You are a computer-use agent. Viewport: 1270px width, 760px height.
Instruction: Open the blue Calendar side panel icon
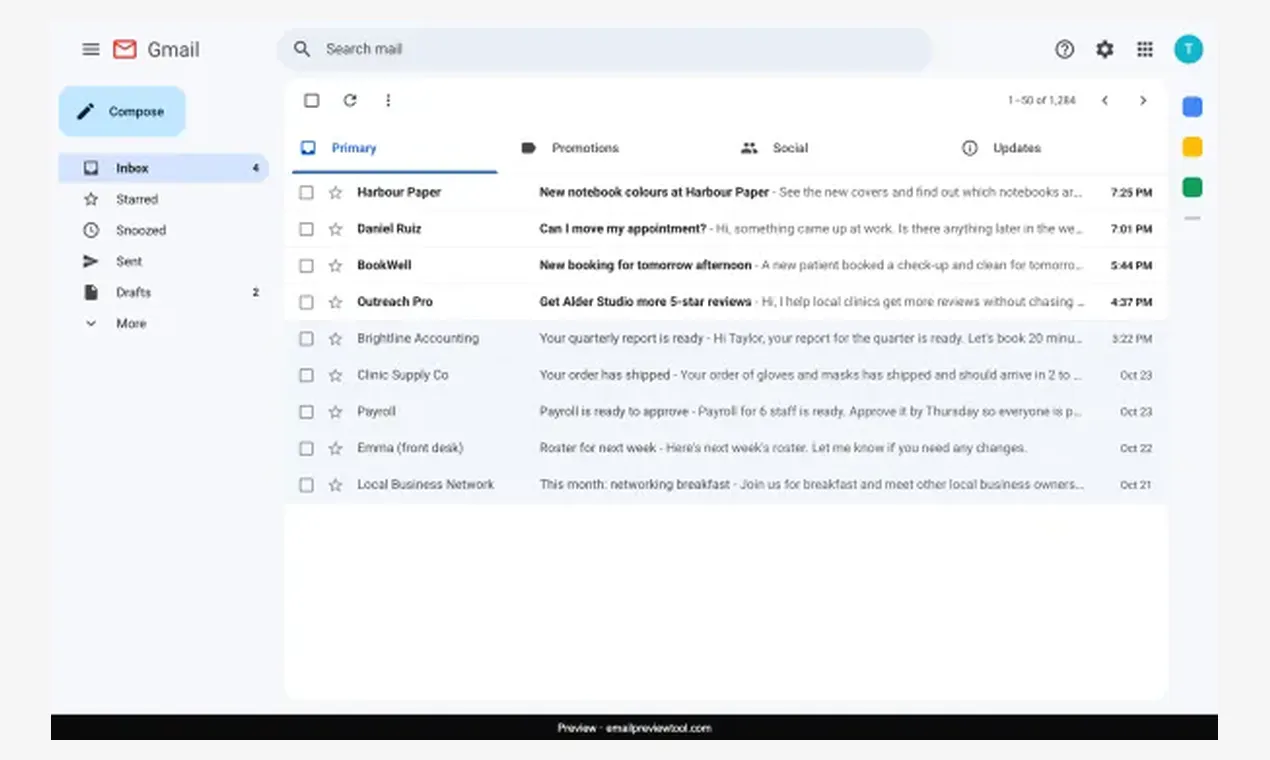tap(1192, 107)
